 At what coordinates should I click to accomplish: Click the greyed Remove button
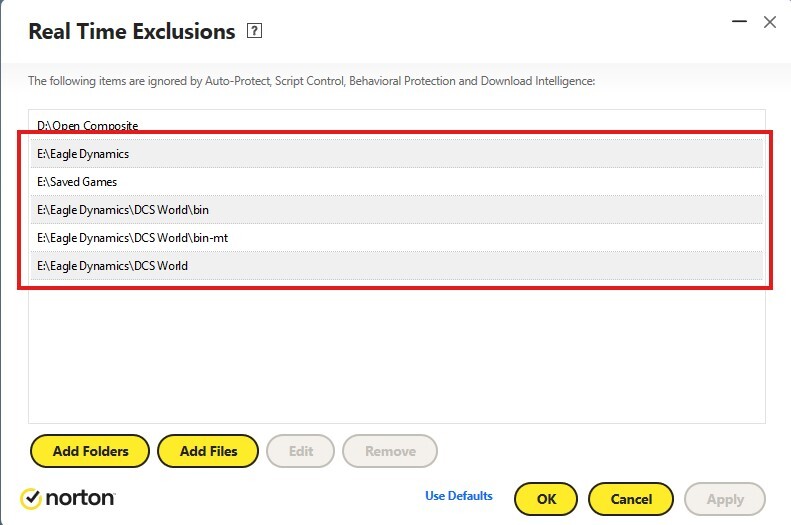390,451
